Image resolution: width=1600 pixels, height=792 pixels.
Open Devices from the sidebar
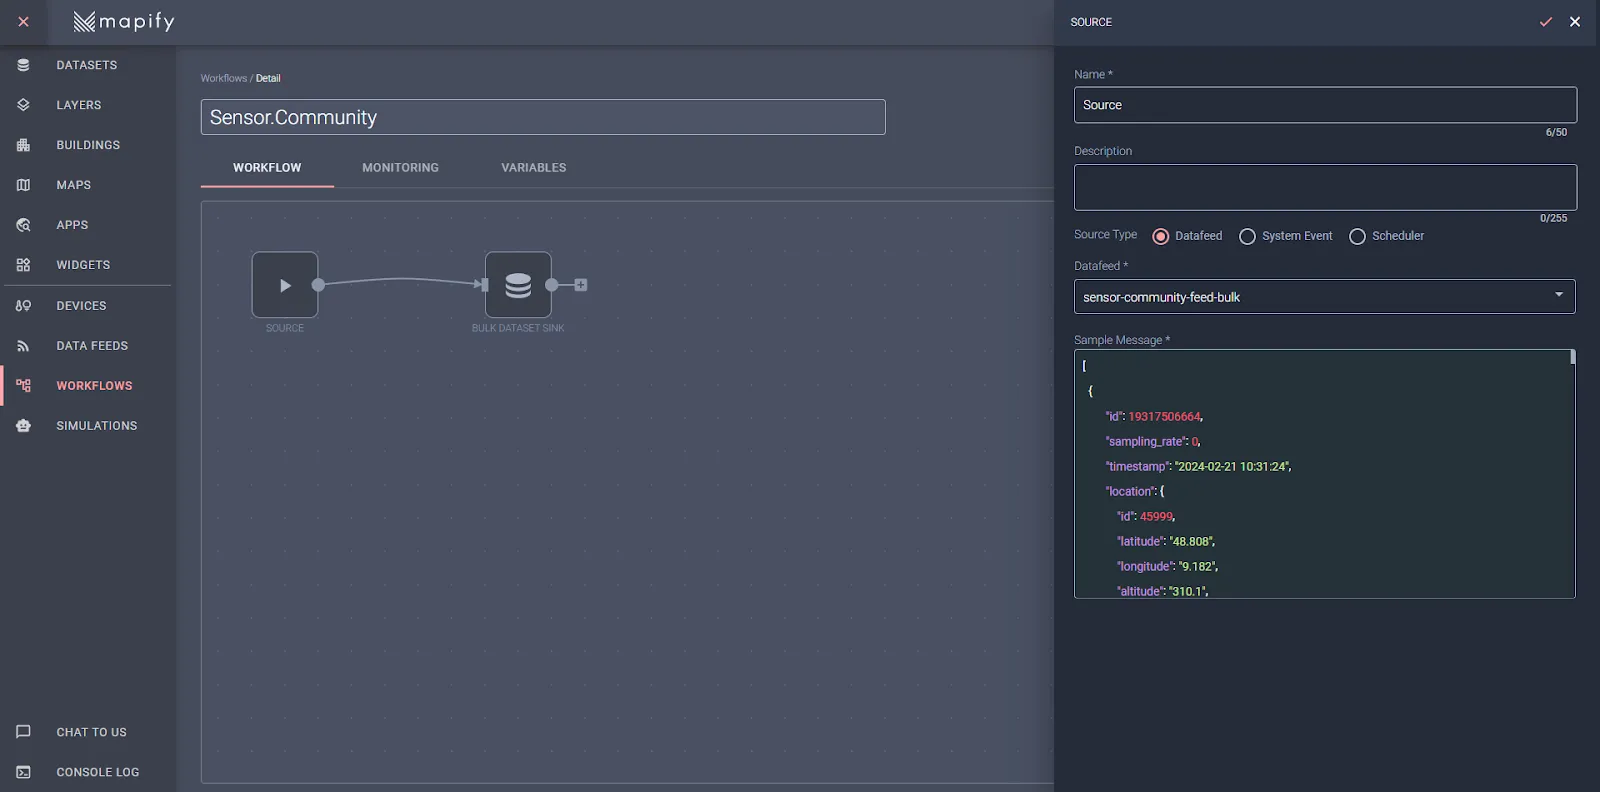click(x=81, y=306)
